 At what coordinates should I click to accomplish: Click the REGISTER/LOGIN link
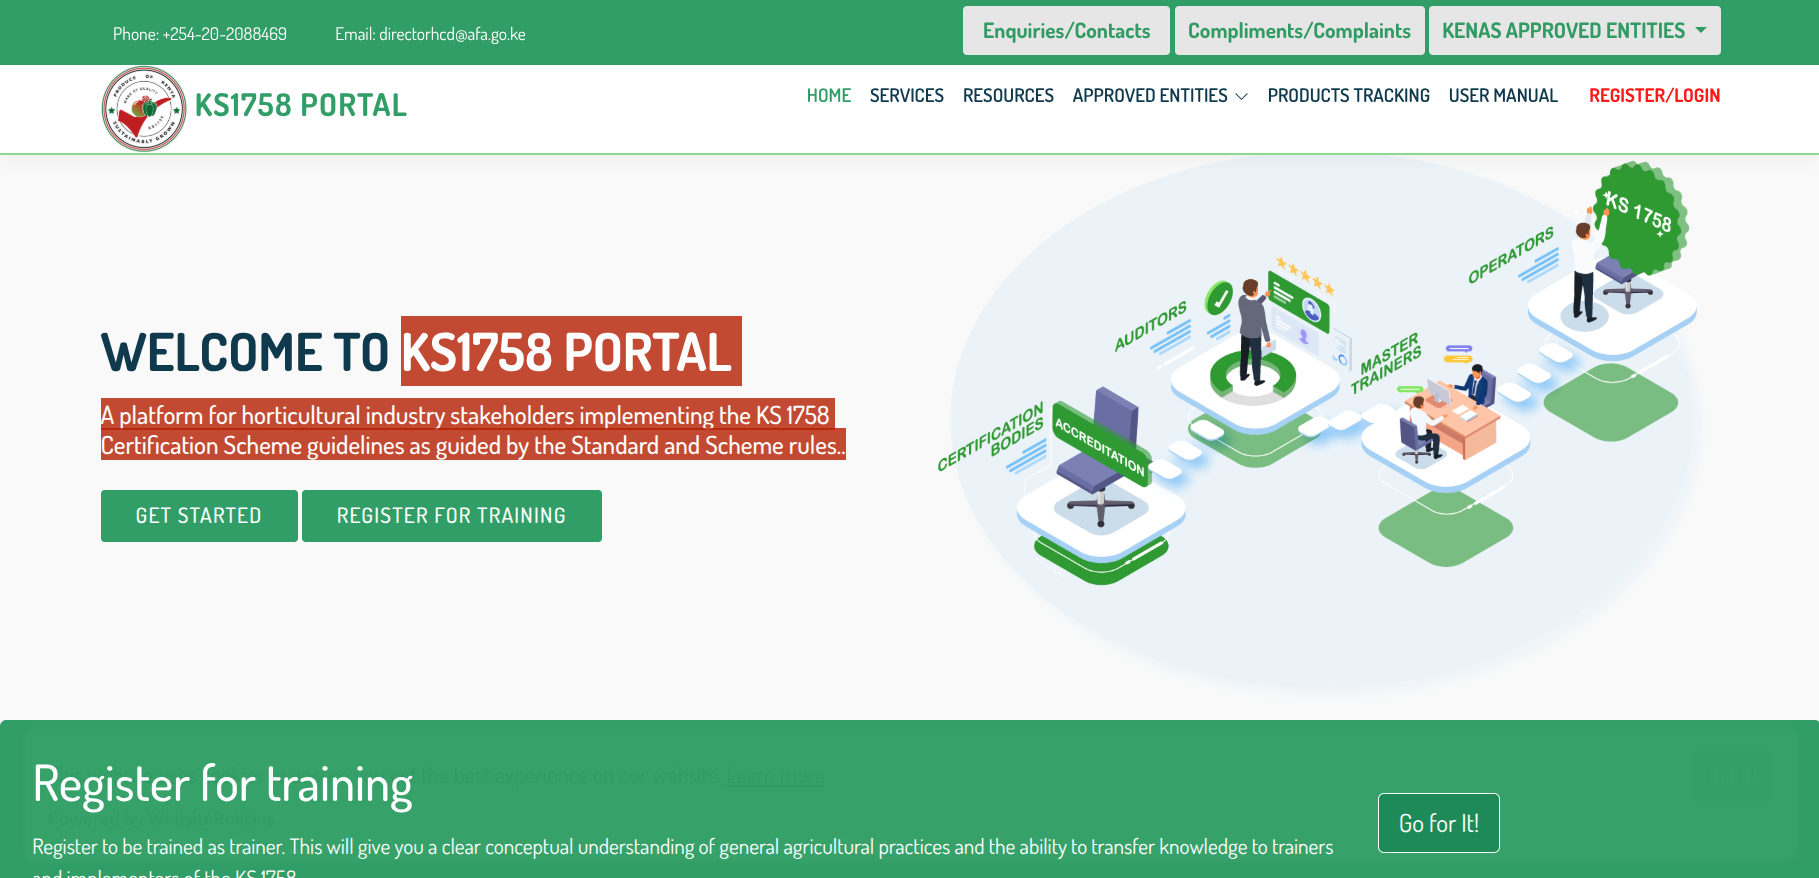(1654, 96)
